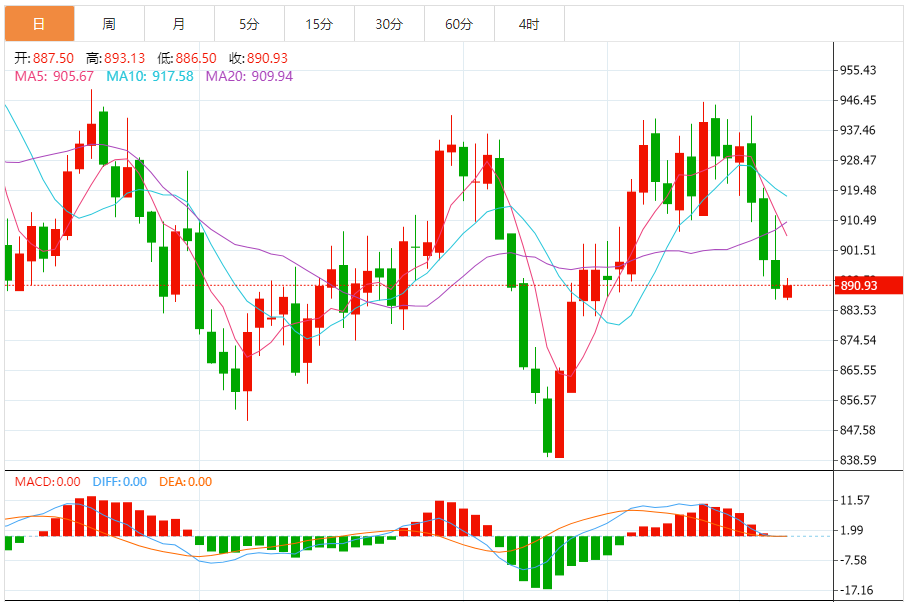Viewport: 911px width, 602px height.
Task: Open the 30分 timeframe tab
Action: click(x=389, y=24)
